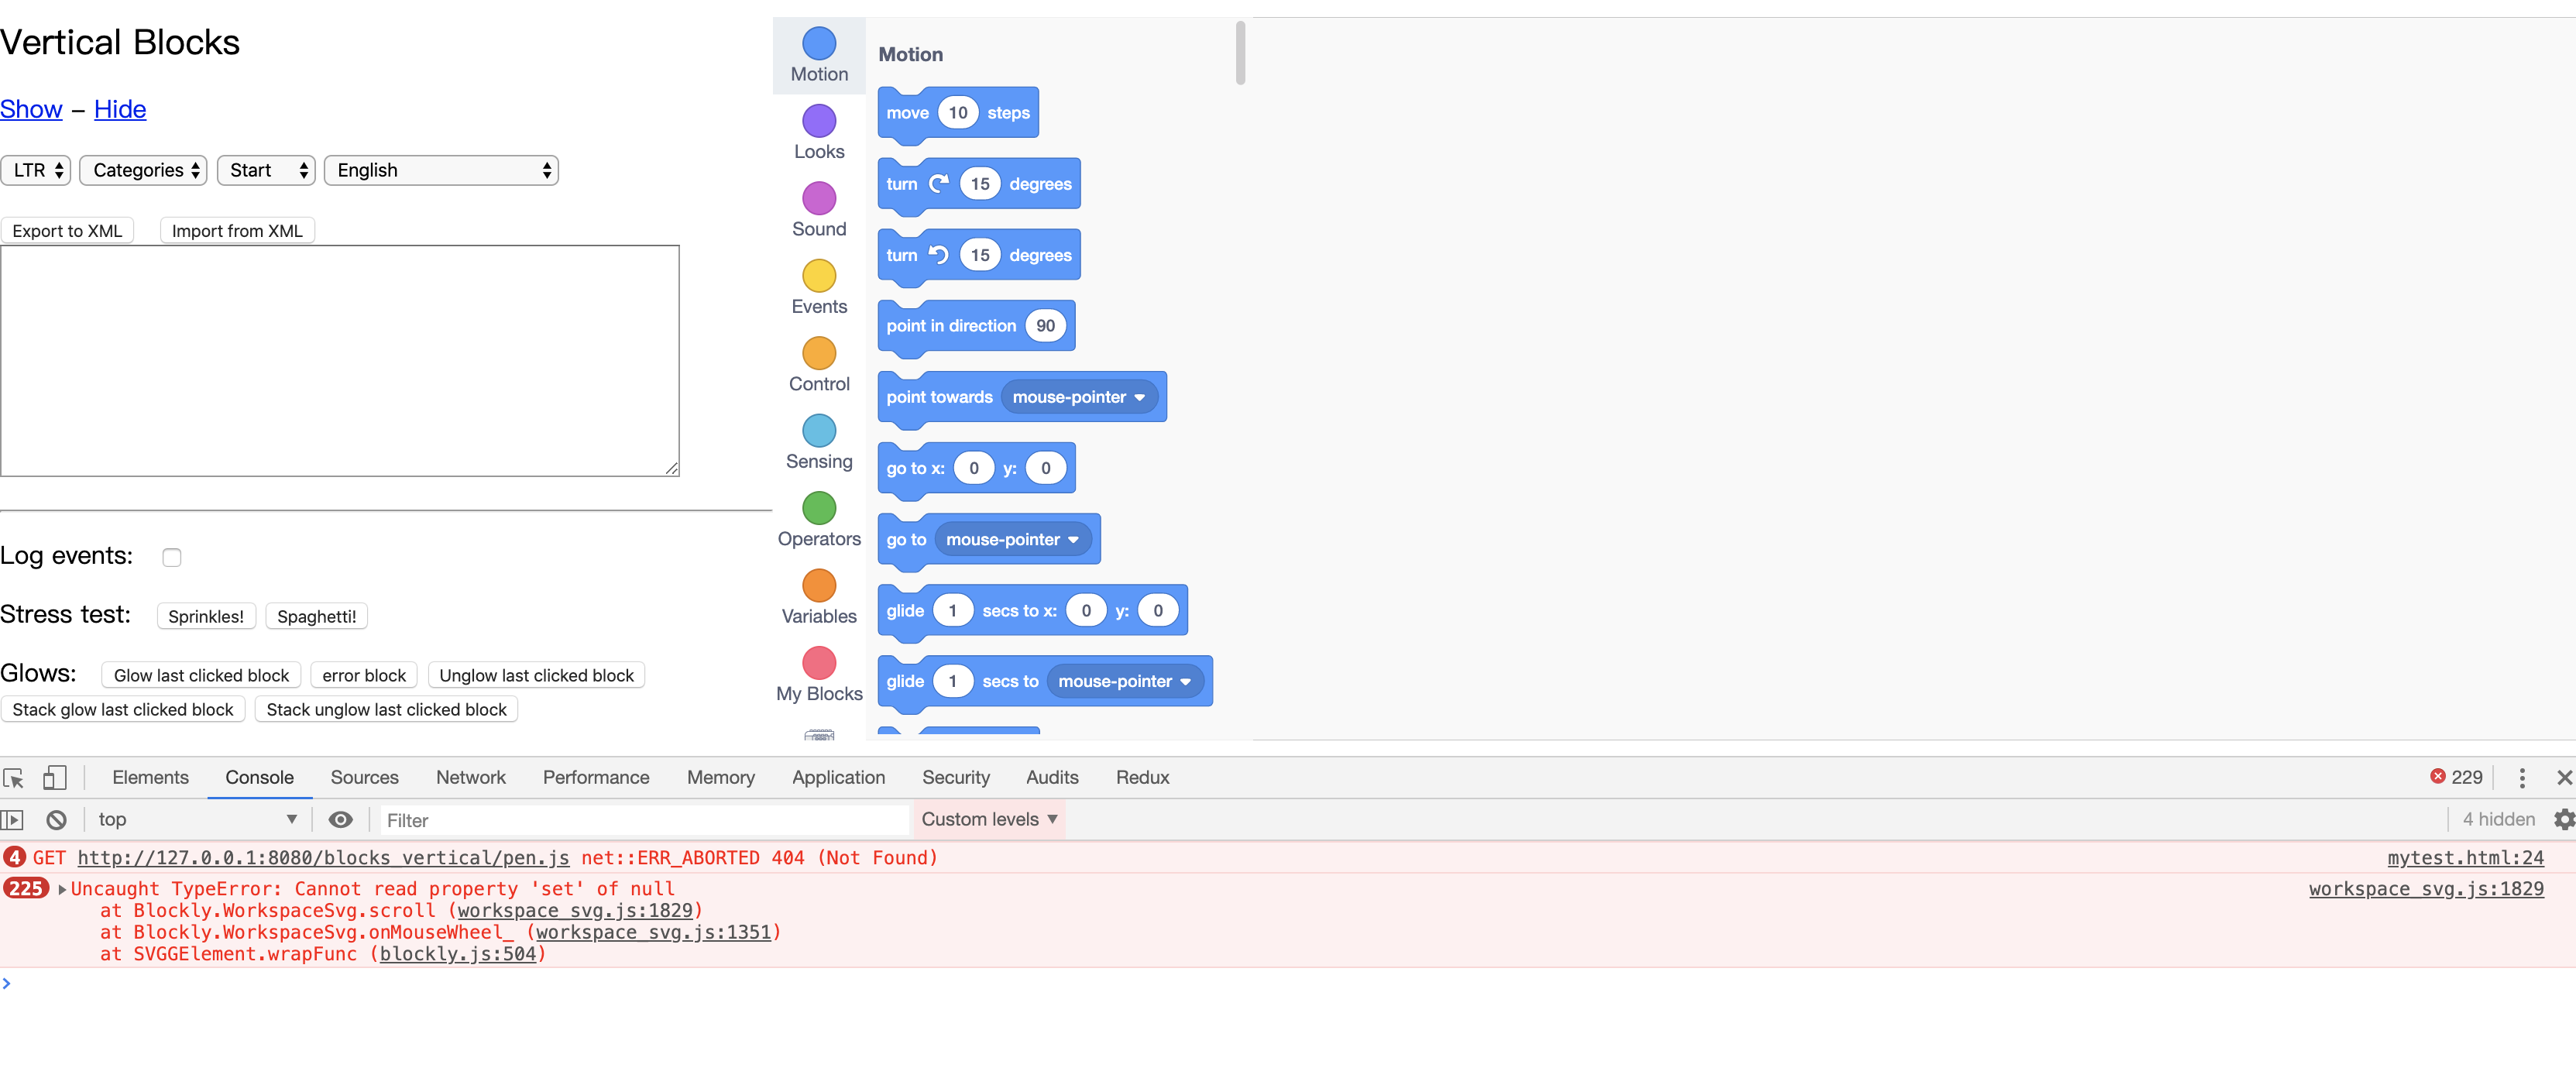Screen dimensions: 2576x1092
Task: Select the Control category circle
Action: coord(819,353)
